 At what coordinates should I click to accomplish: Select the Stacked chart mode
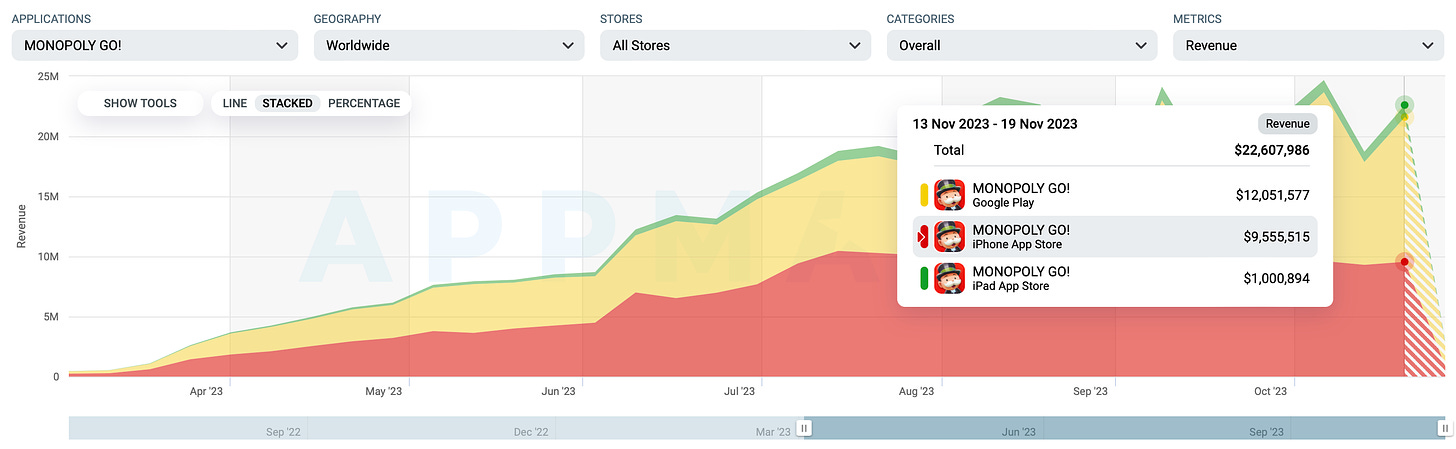(x=287, y=103)
